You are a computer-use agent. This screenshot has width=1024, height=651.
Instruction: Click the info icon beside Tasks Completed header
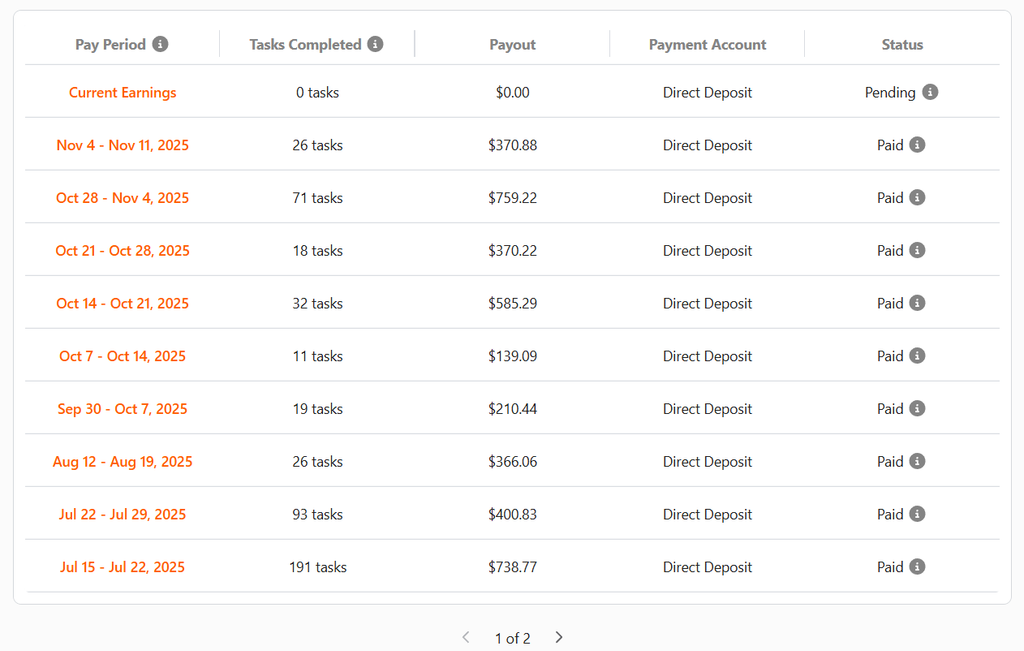(375, 44)
